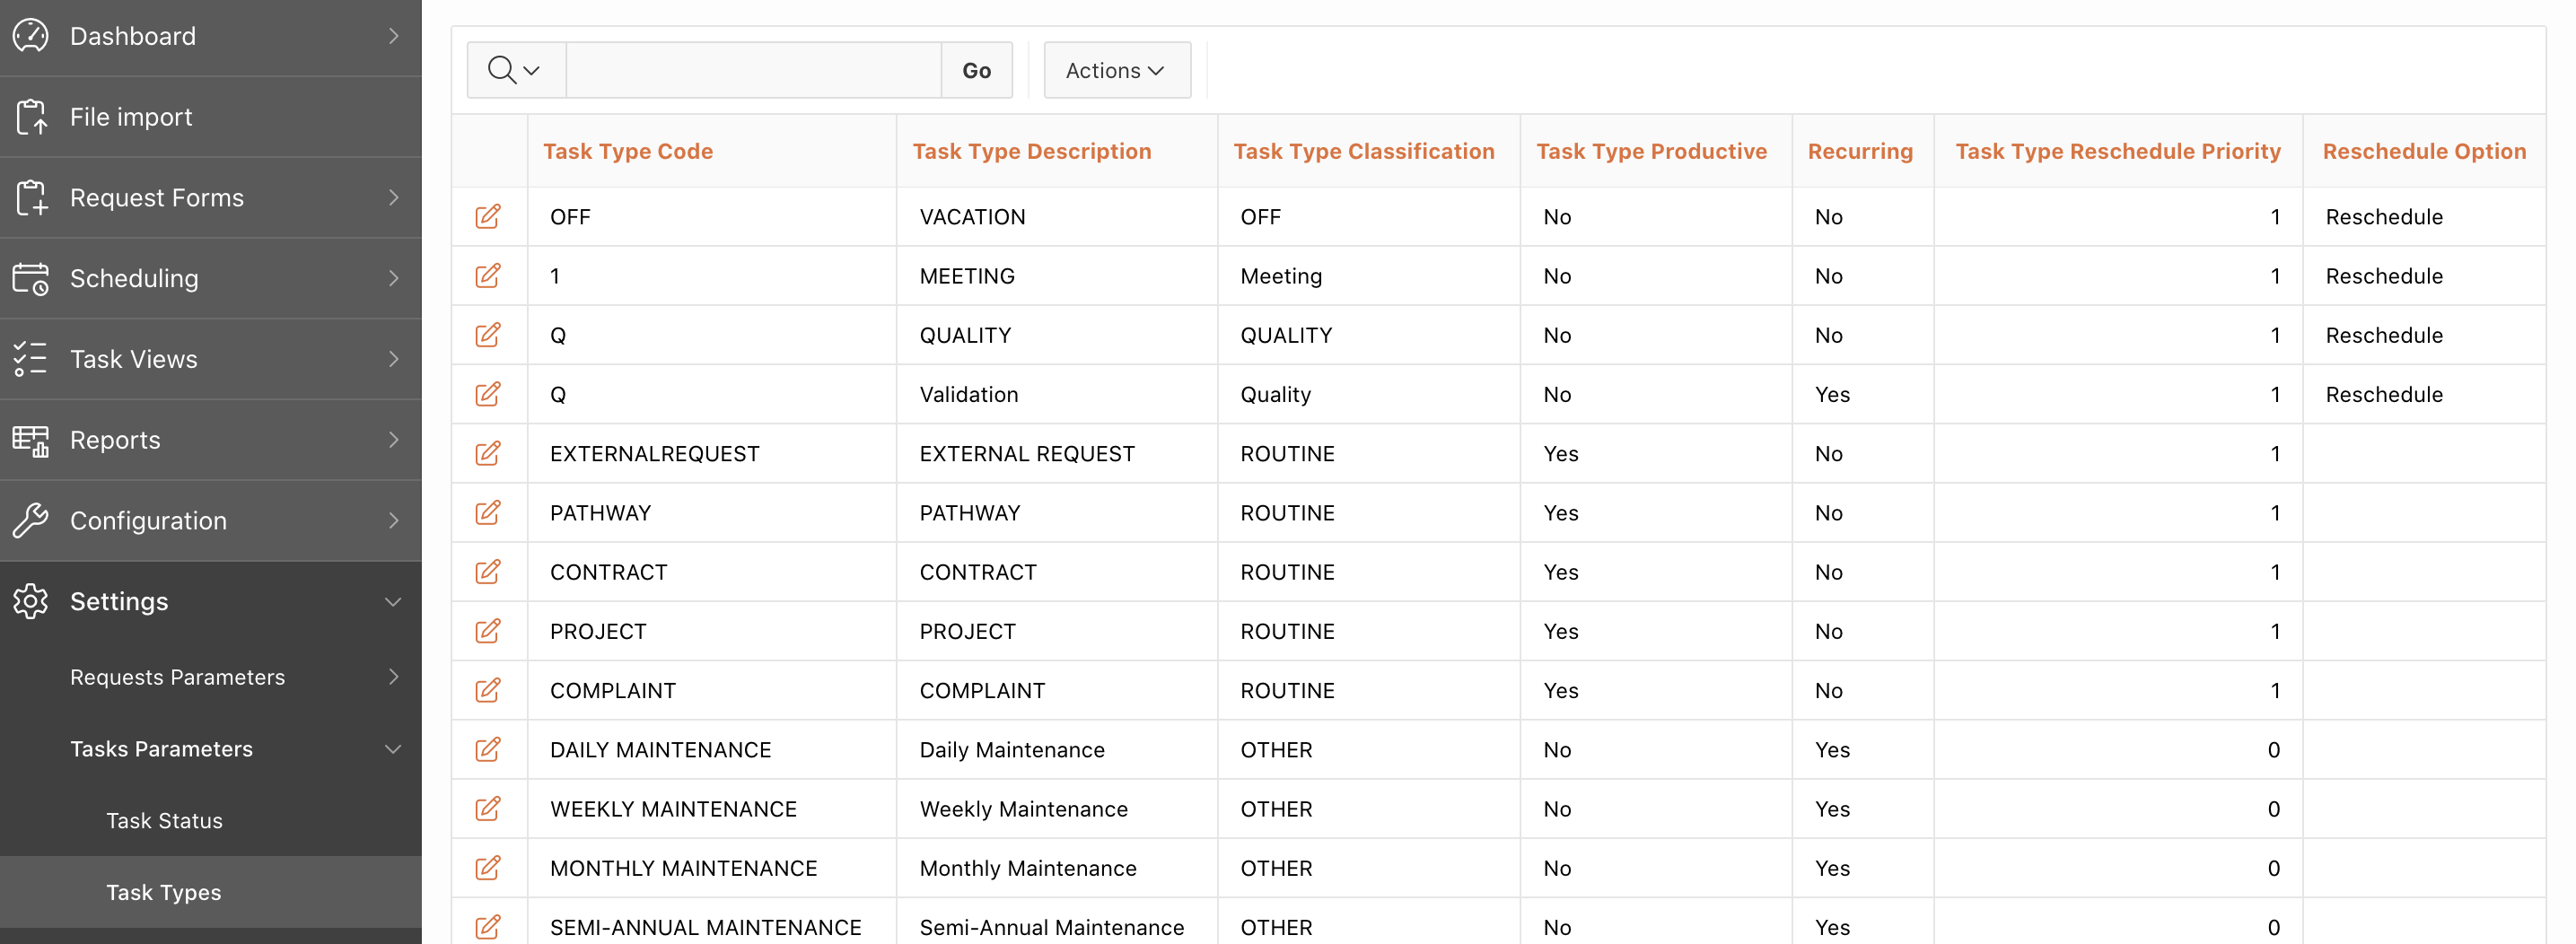Screen dimensions: 2576x944
Task: Expand the Reports chevron
Action: pos(394,440)
